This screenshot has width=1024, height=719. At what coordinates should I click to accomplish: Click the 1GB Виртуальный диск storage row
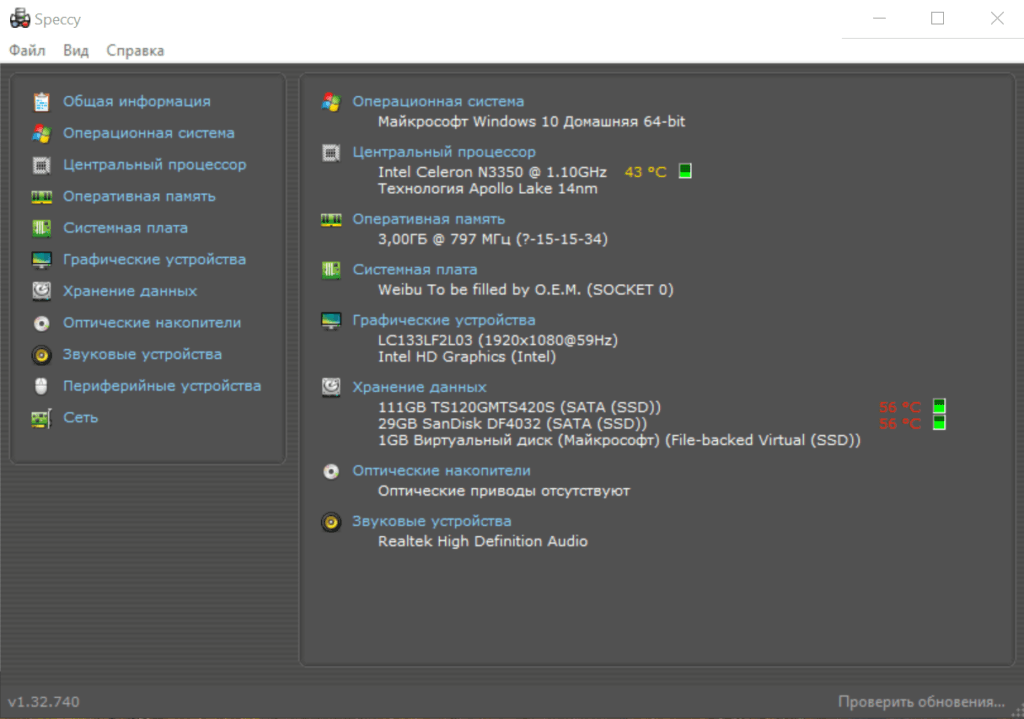pyautogui.click(x=619, y=441)
